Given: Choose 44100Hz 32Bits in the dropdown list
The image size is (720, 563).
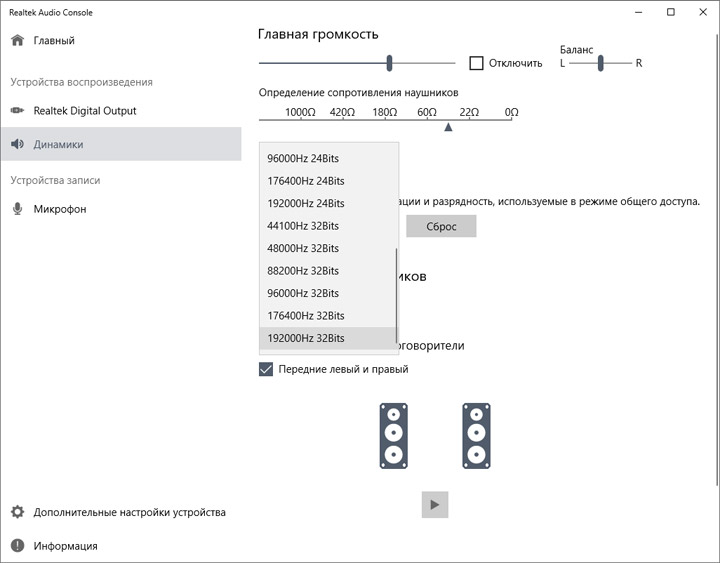Looking at the screenshot, I should tap(303, 226).
